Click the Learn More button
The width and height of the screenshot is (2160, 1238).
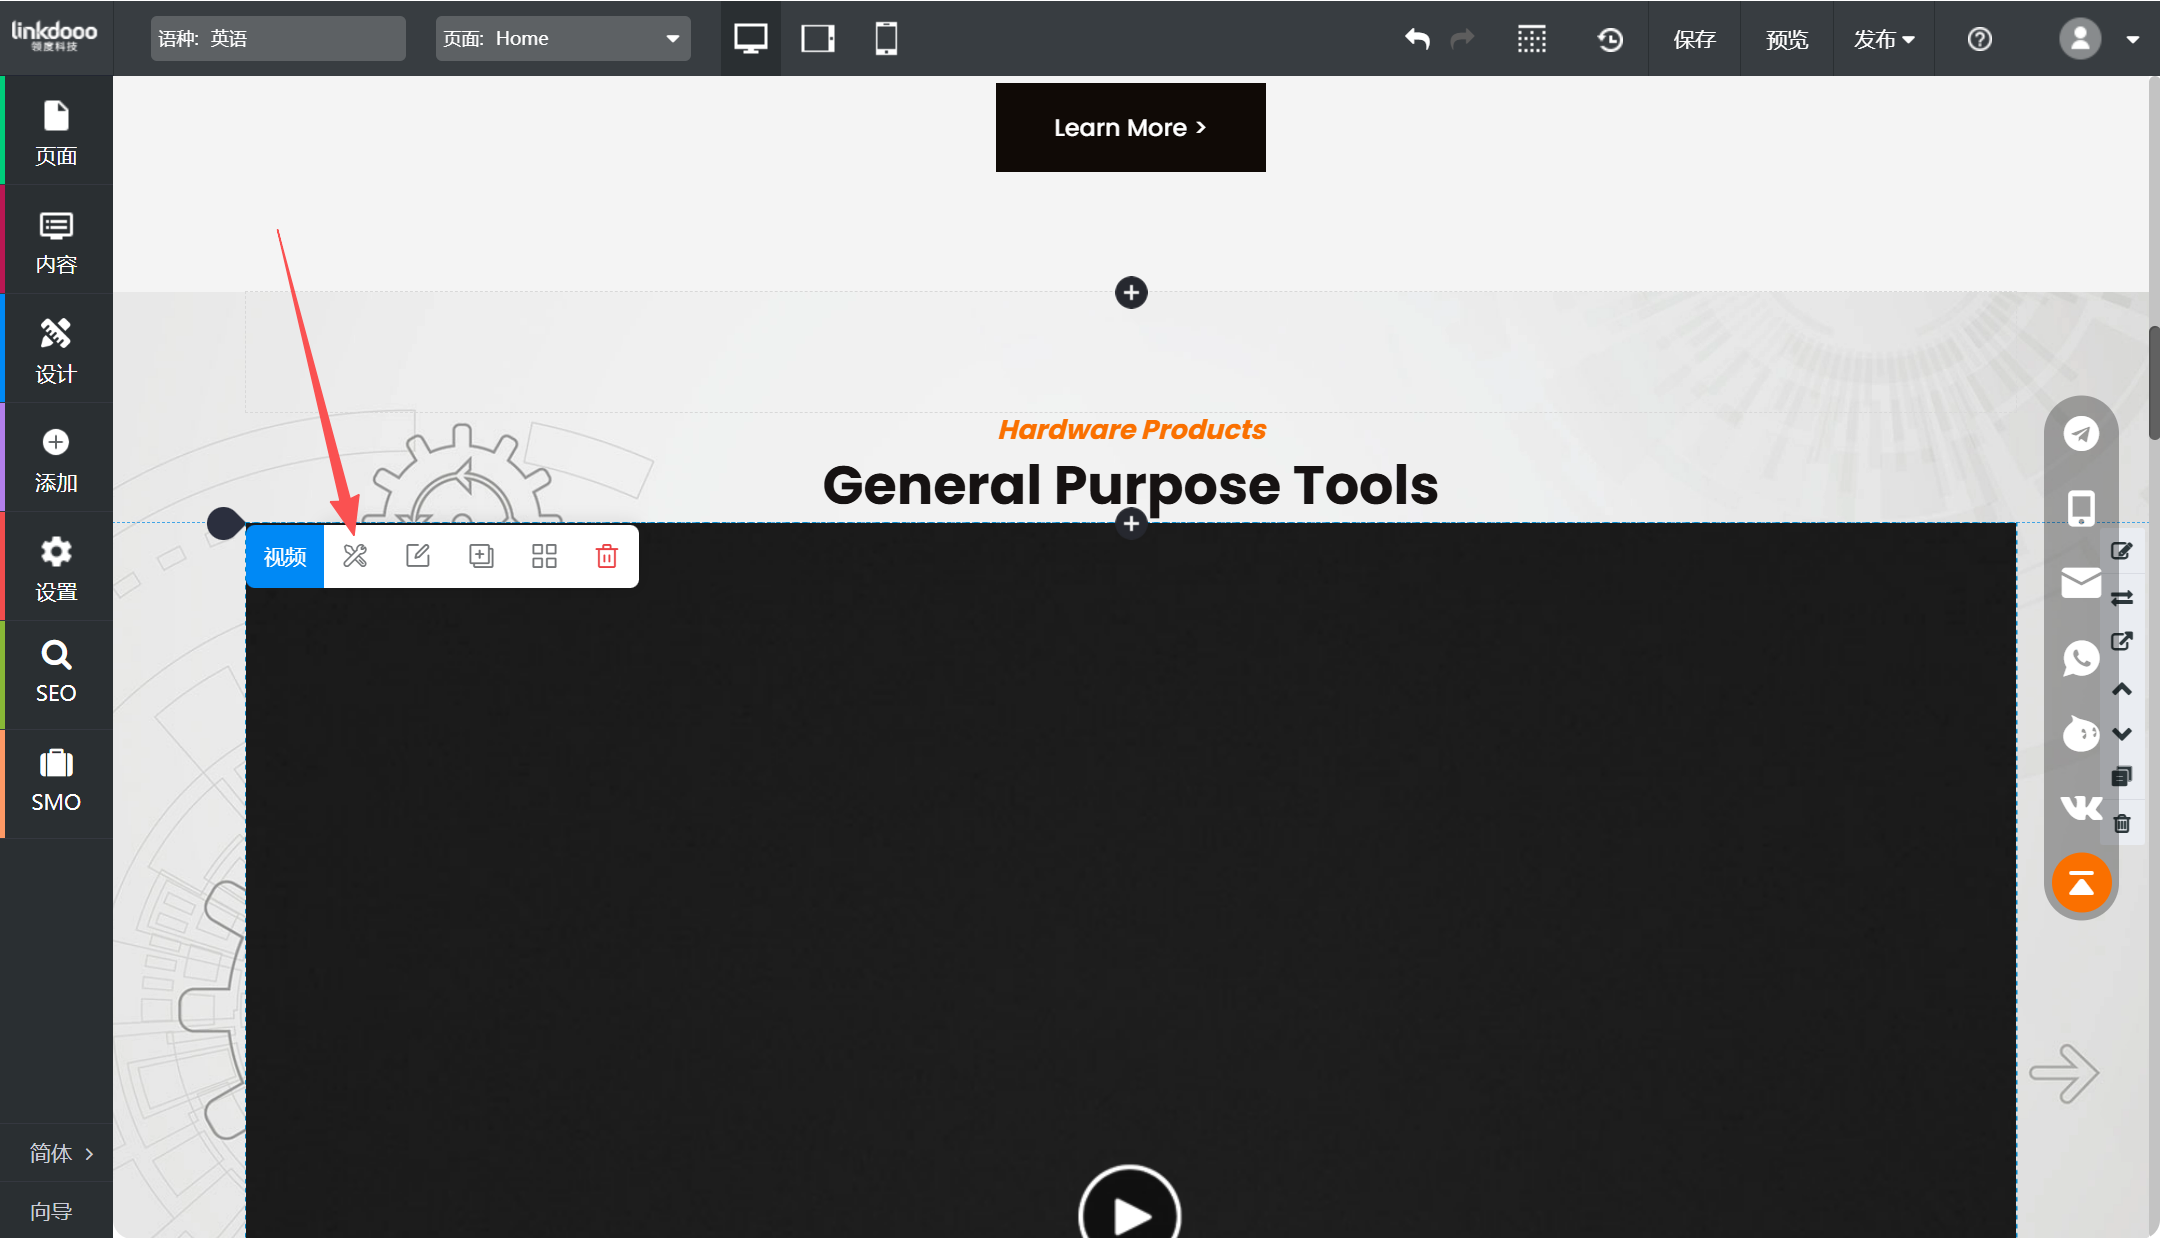(x=1130, y=128)
